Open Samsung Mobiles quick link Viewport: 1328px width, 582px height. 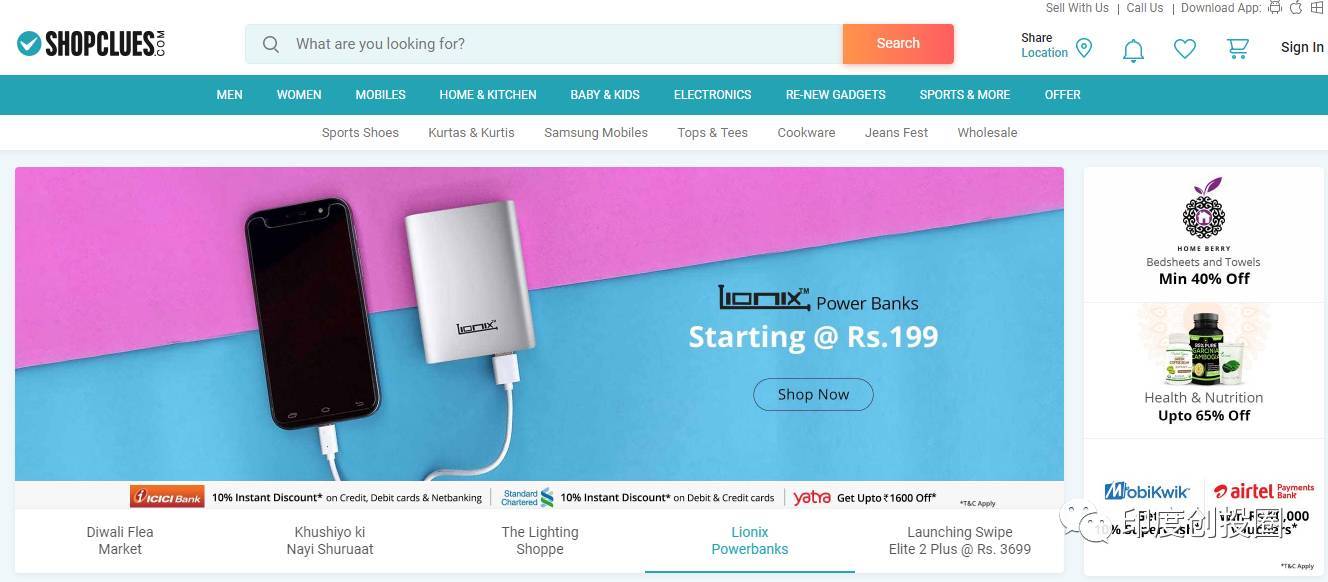click(x=596, y=132)
